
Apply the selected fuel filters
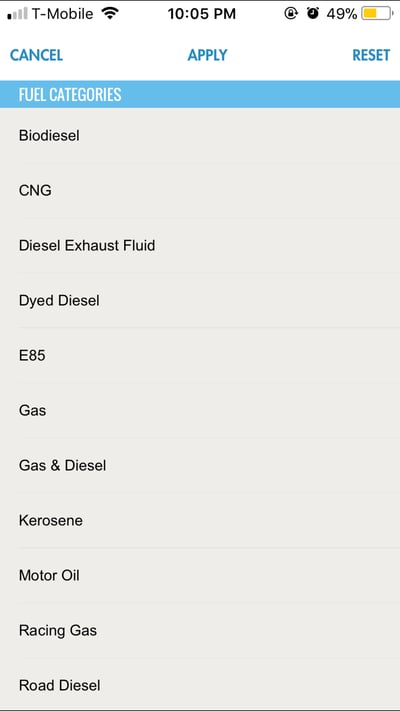(x=207, y=55)
